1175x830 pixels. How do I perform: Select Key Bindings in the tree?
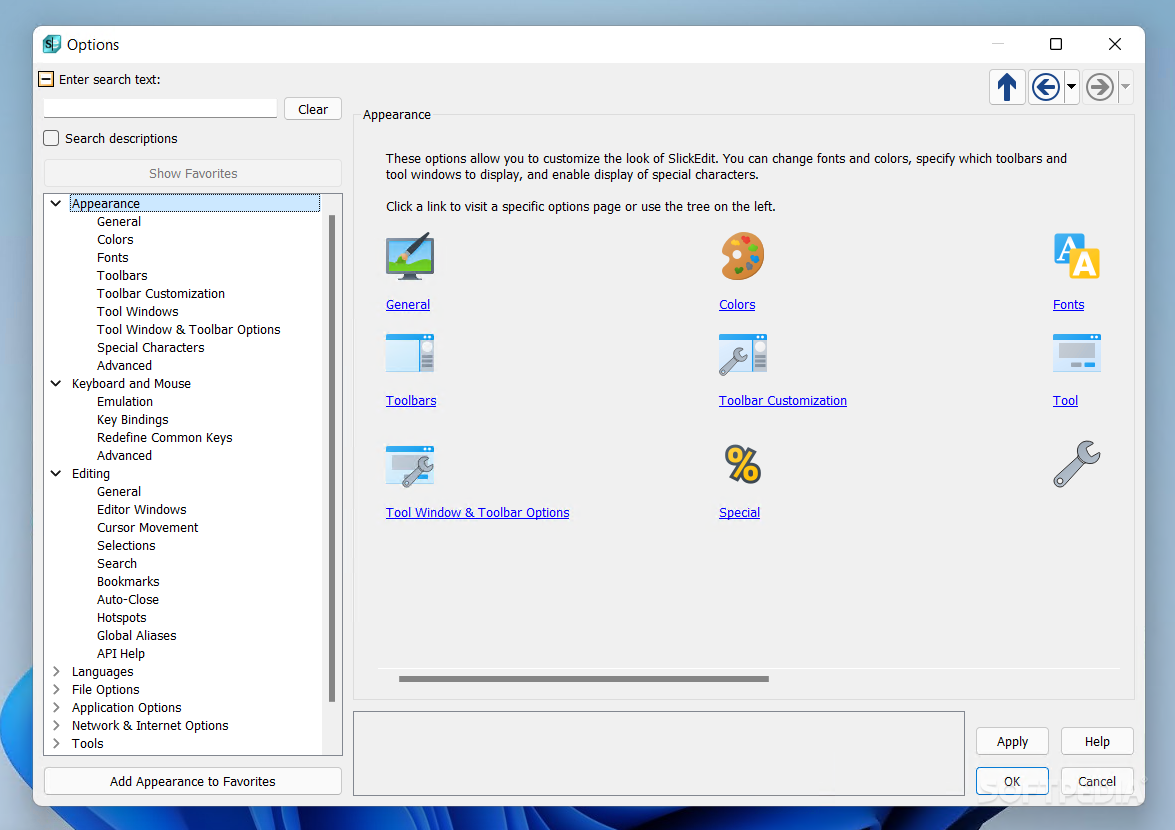pyautogui.click(x=132, y=419)
